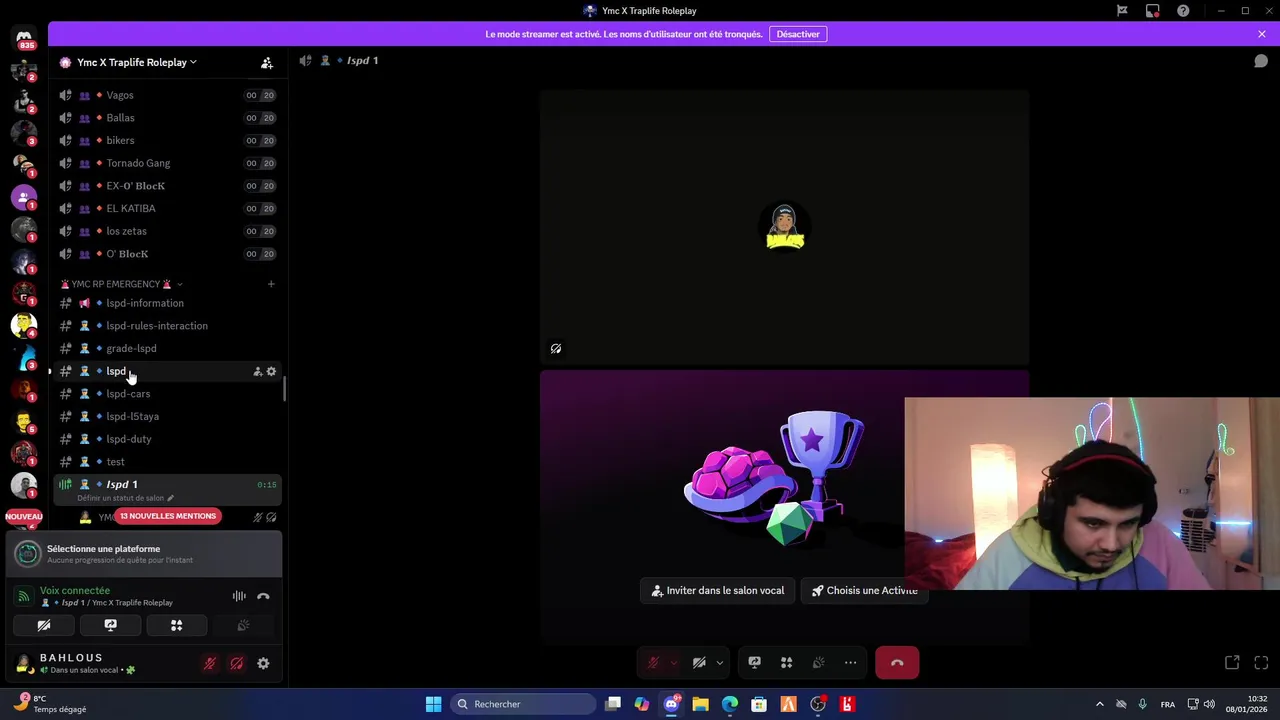Close the streamer mode purple banner
The image size is (1280, 720).
coord(1262,34)
